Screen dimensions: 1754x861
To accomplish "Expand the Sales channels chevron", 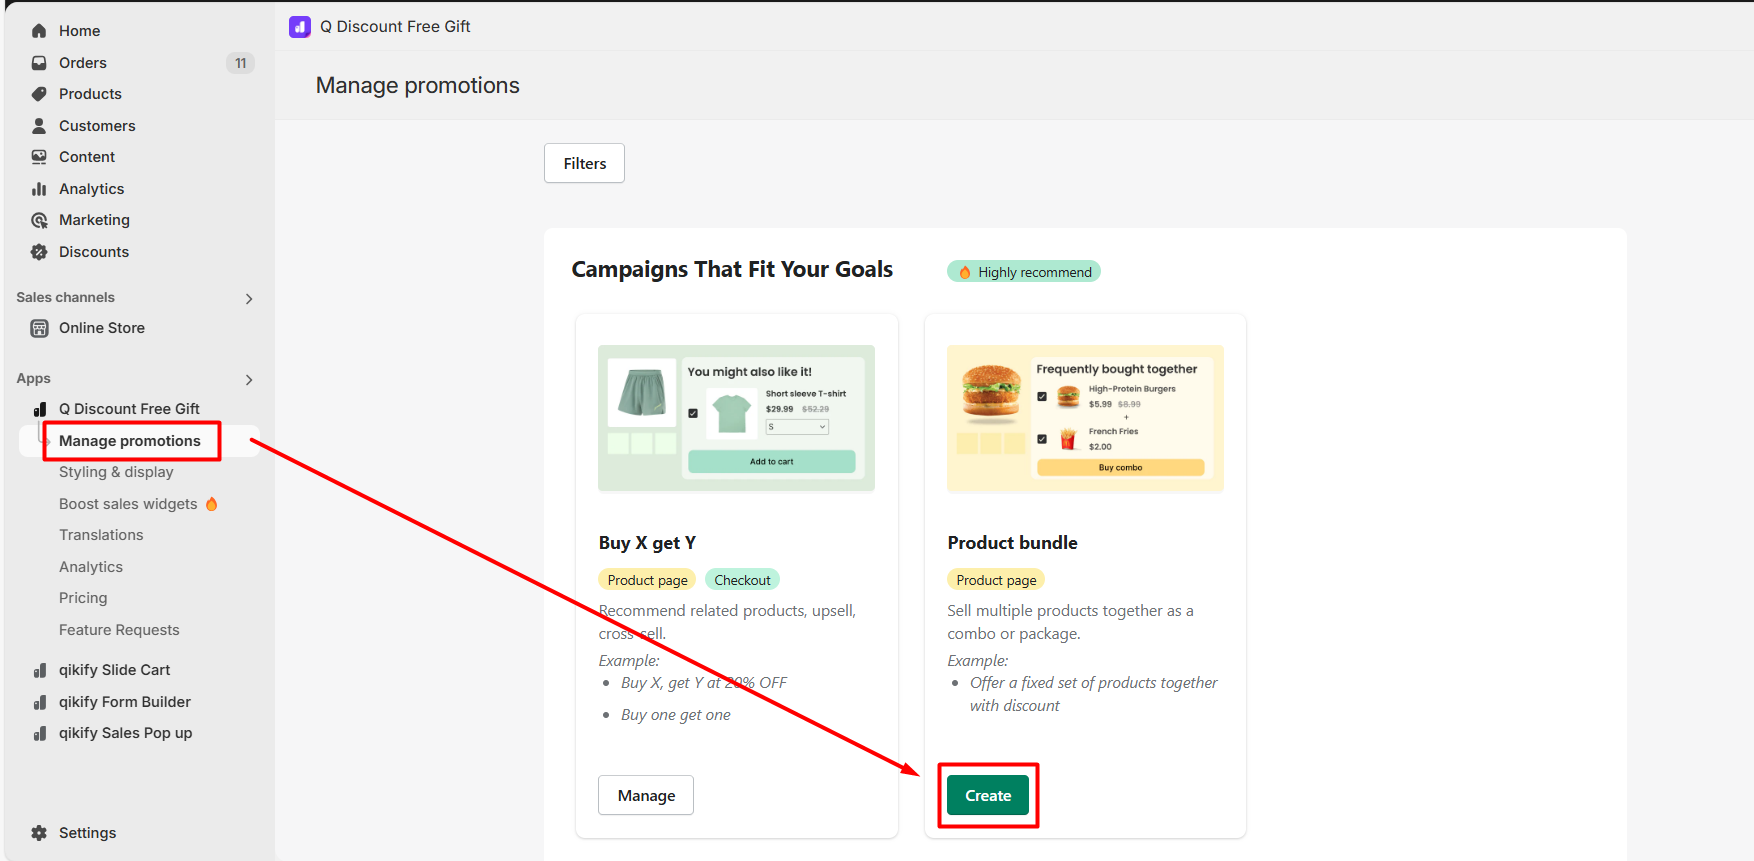I will pyautogui.click(x=249, y=298).
